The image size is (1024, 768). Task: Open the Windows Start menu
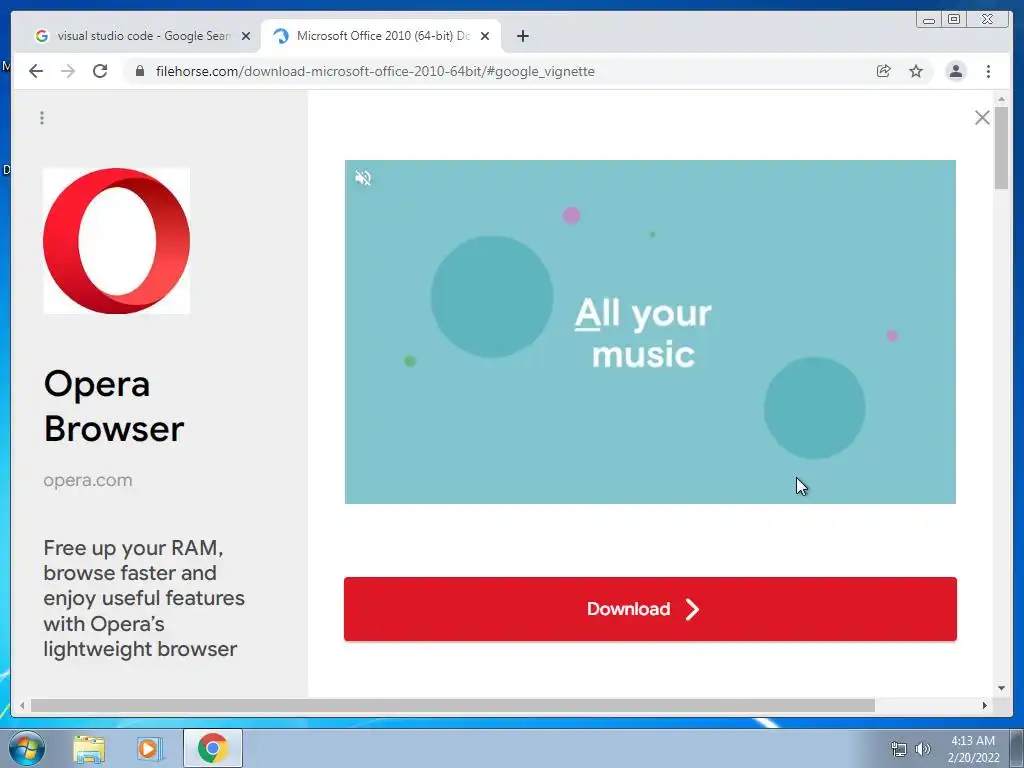[27, 748]
